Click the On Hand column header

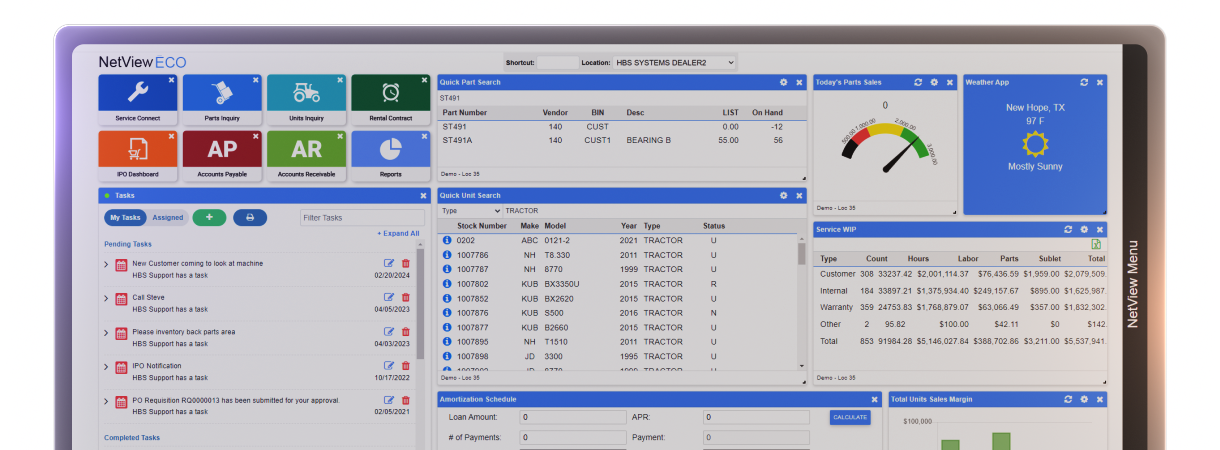pyautogui.click(x=767, y=113)
